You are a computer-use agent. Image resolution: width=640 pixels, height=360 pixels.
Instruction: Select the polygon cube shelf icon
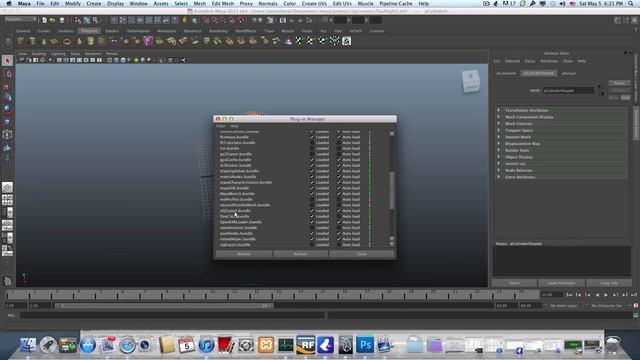(x=20, y=41)
